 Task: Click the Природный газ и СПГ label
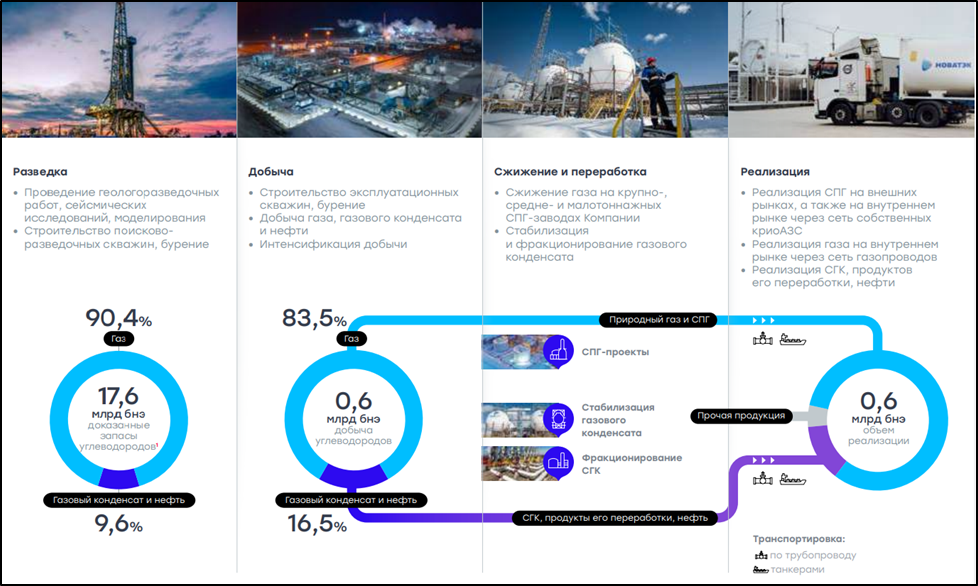(660, 319)
